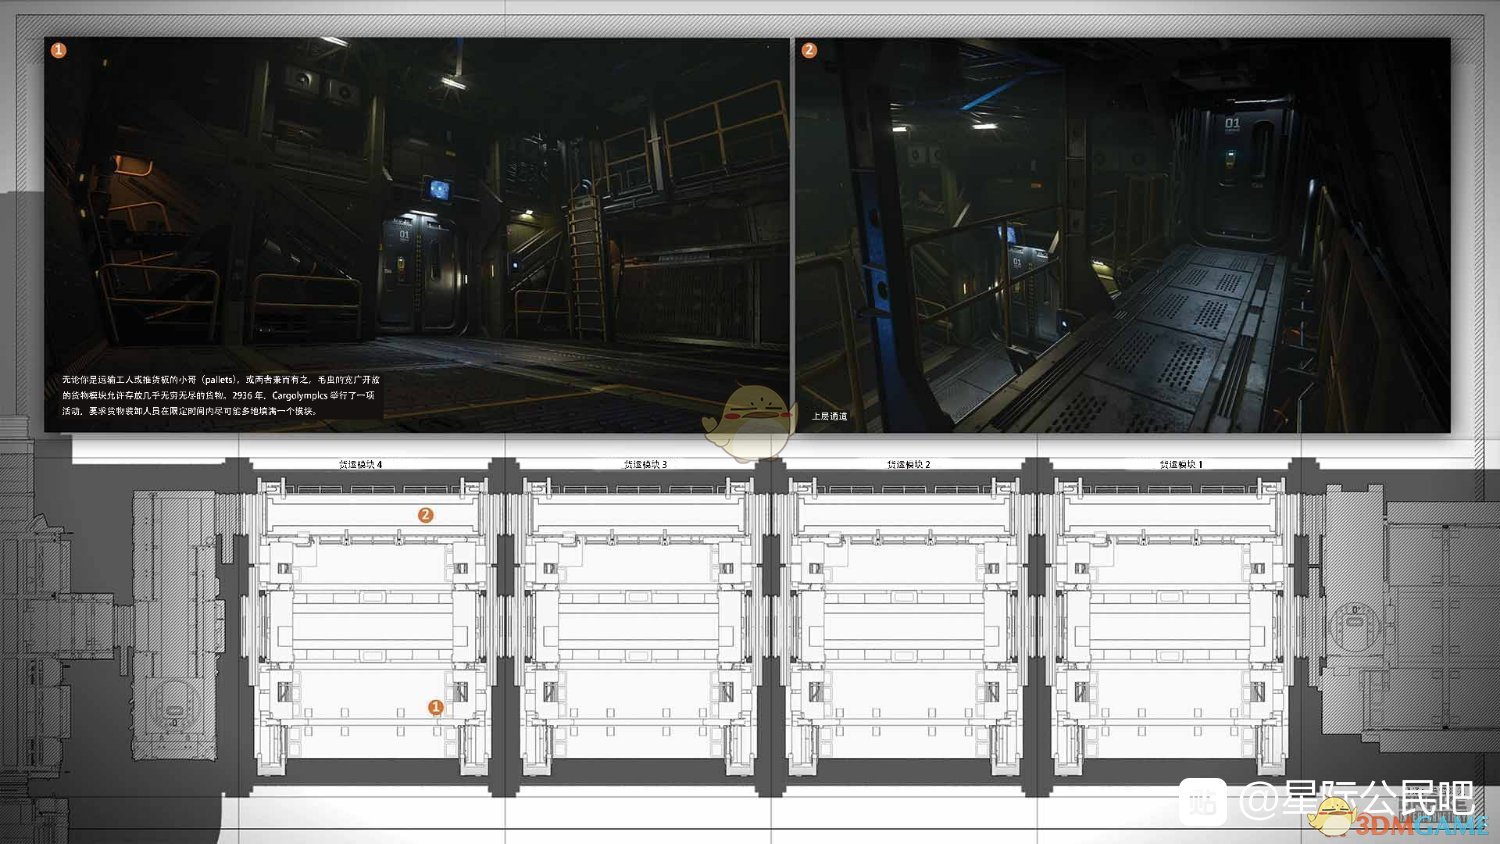The image size is (1500, 844).
Task: Click the '货运模块 3' label
Action: click(645, 465)
